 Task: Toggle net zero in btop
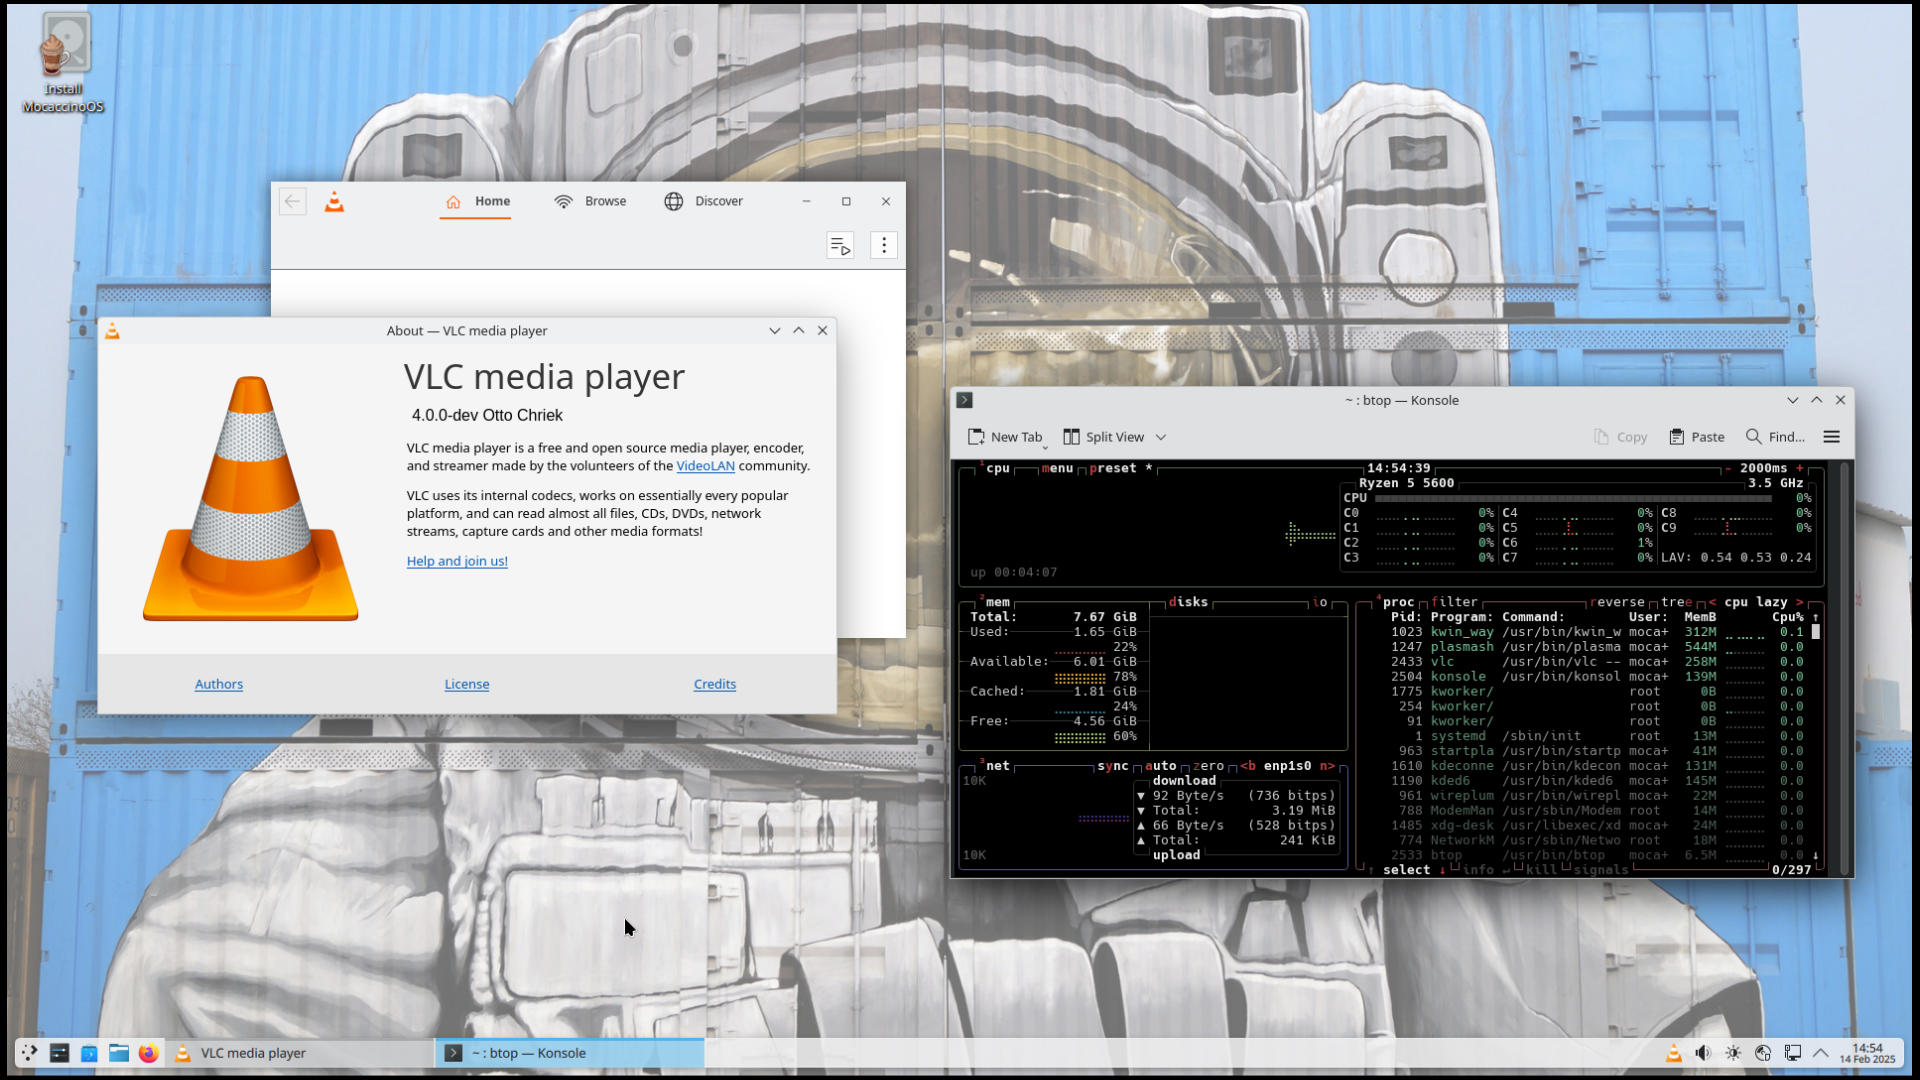pyautogui.click(x=1208, y=766)
